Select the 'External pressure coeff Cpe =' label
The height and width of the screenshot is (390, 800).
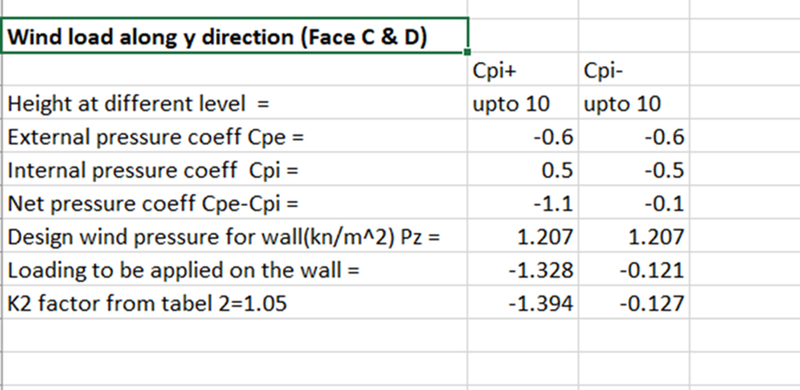click(x=234, y=135)
